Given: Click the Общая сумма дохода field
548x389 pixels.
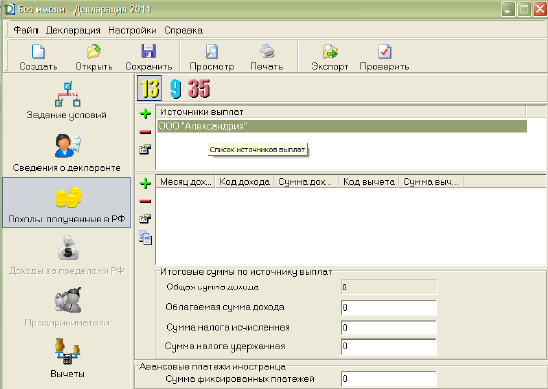Looking at the screenshot, I should coord(389,287).
